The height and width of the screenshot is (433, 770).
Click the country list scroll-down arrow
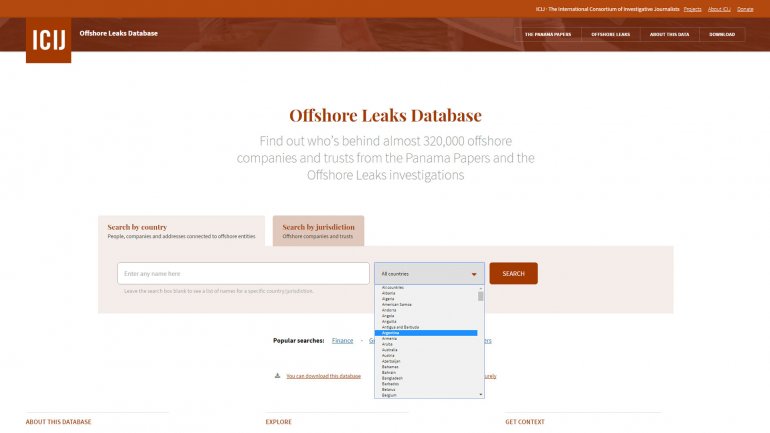(x=481, y=395)
